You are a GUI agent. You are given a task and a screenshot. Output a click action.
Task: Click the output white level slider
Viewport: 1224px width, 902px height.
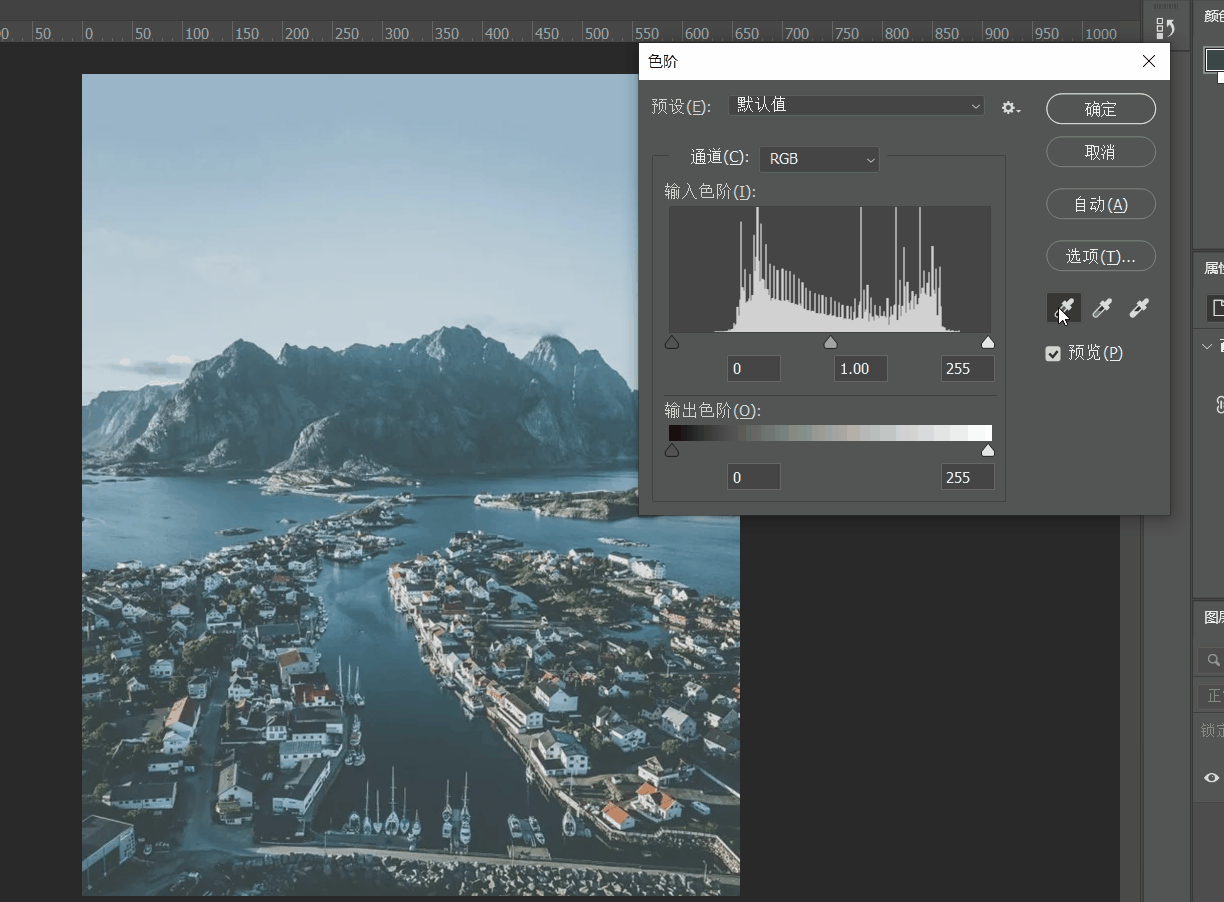click(x=988, y=451)
